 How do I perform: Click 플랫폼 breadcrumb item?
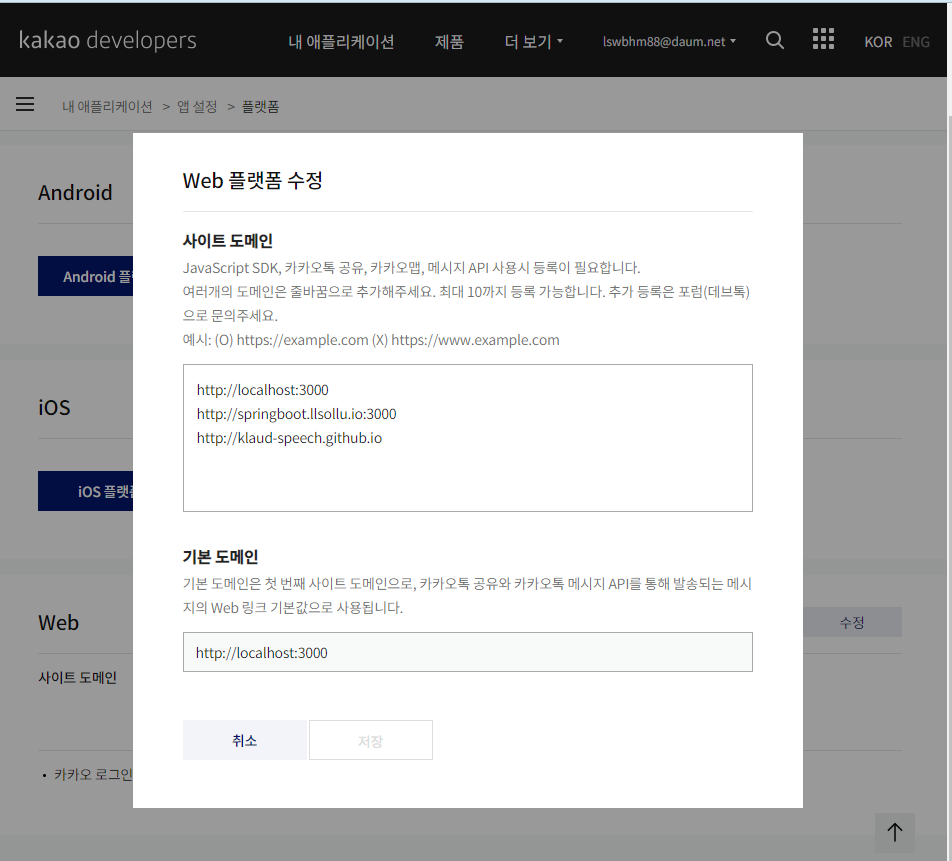260,107
